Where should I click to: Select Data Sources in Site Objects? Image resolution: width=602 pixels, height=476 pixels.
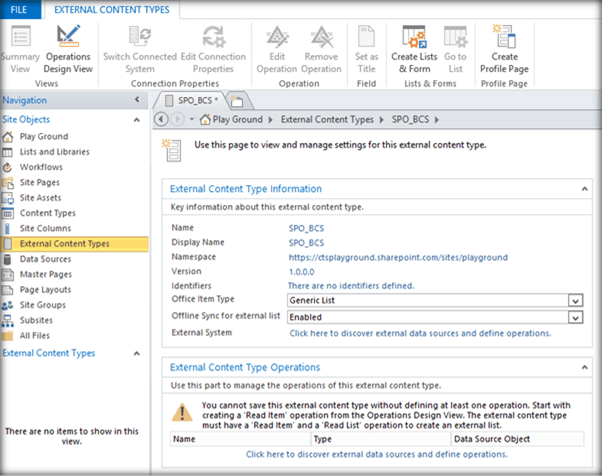(x=45, y=259)
